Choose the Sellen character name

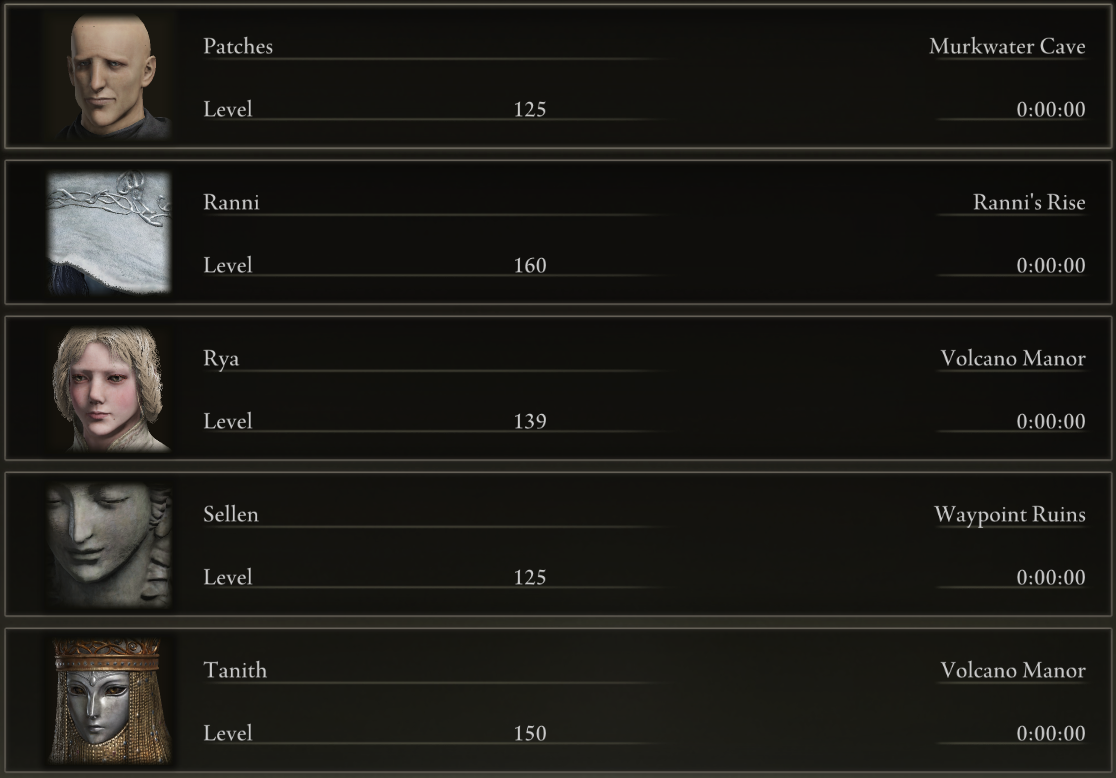(231, 514)
